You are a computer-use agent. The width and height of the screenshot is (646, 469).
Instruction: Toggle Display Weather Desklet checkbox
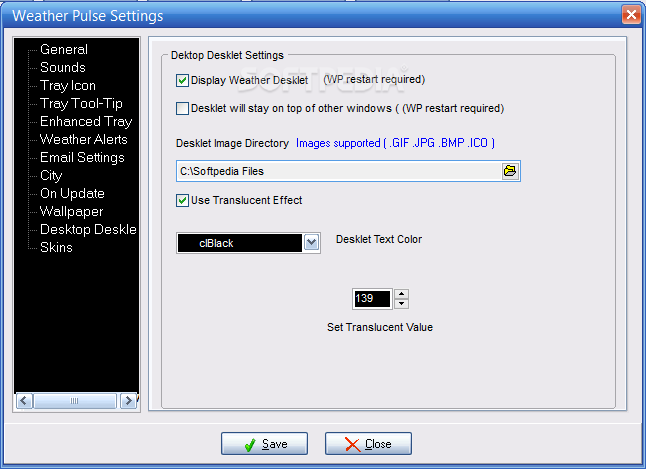pyautogui.click(x=182, y=80)
